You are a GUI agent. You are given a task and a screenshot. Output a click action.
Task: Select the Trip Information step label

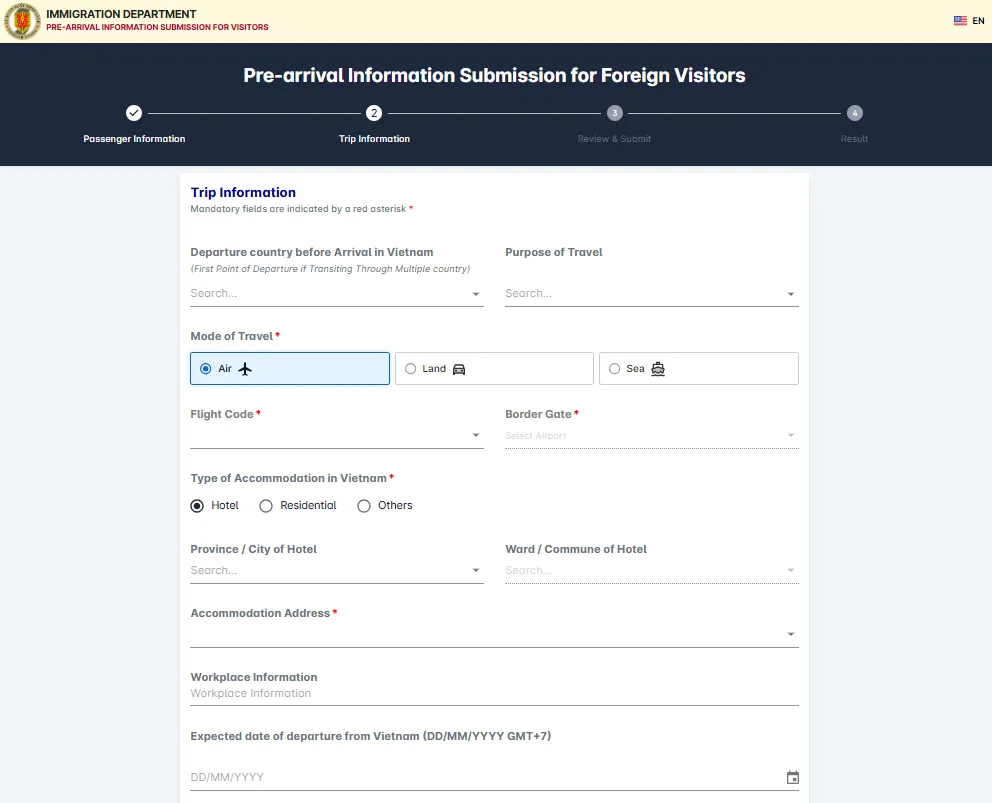[374, 139]
